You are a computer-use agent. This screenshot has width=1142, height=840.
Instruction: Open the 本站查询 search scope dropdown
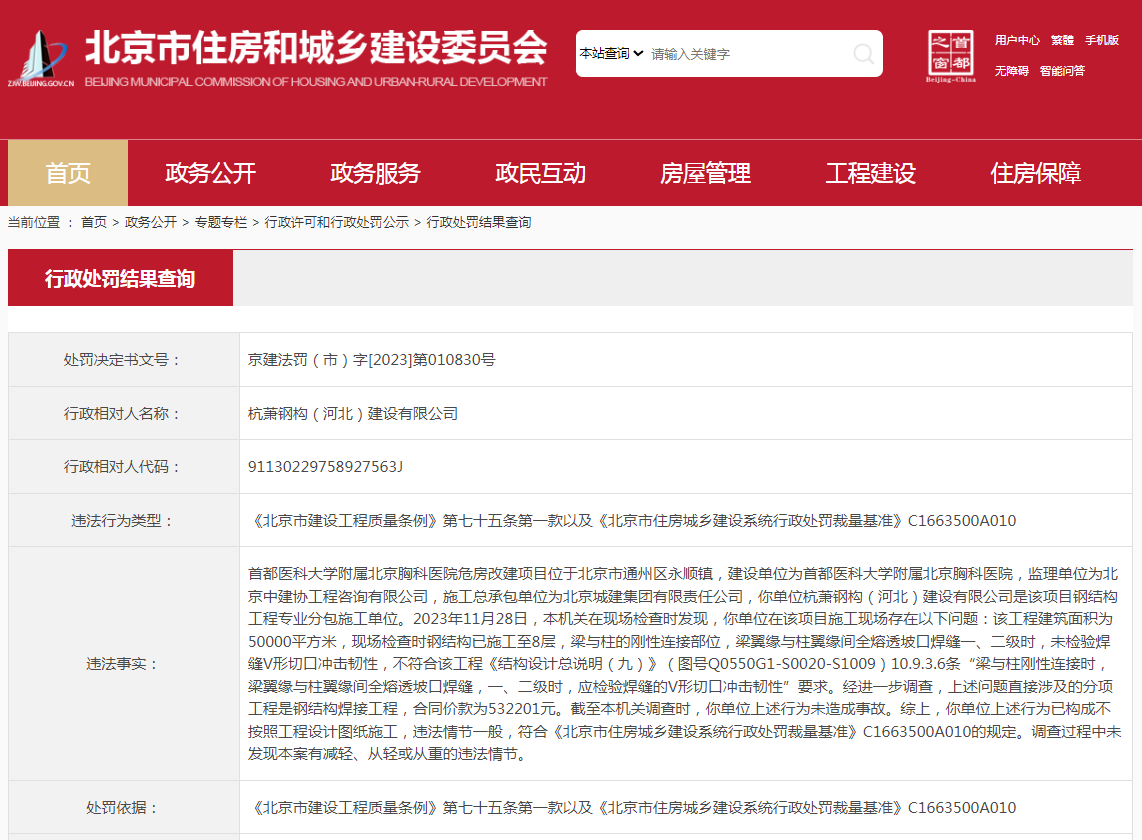(611, 53)
